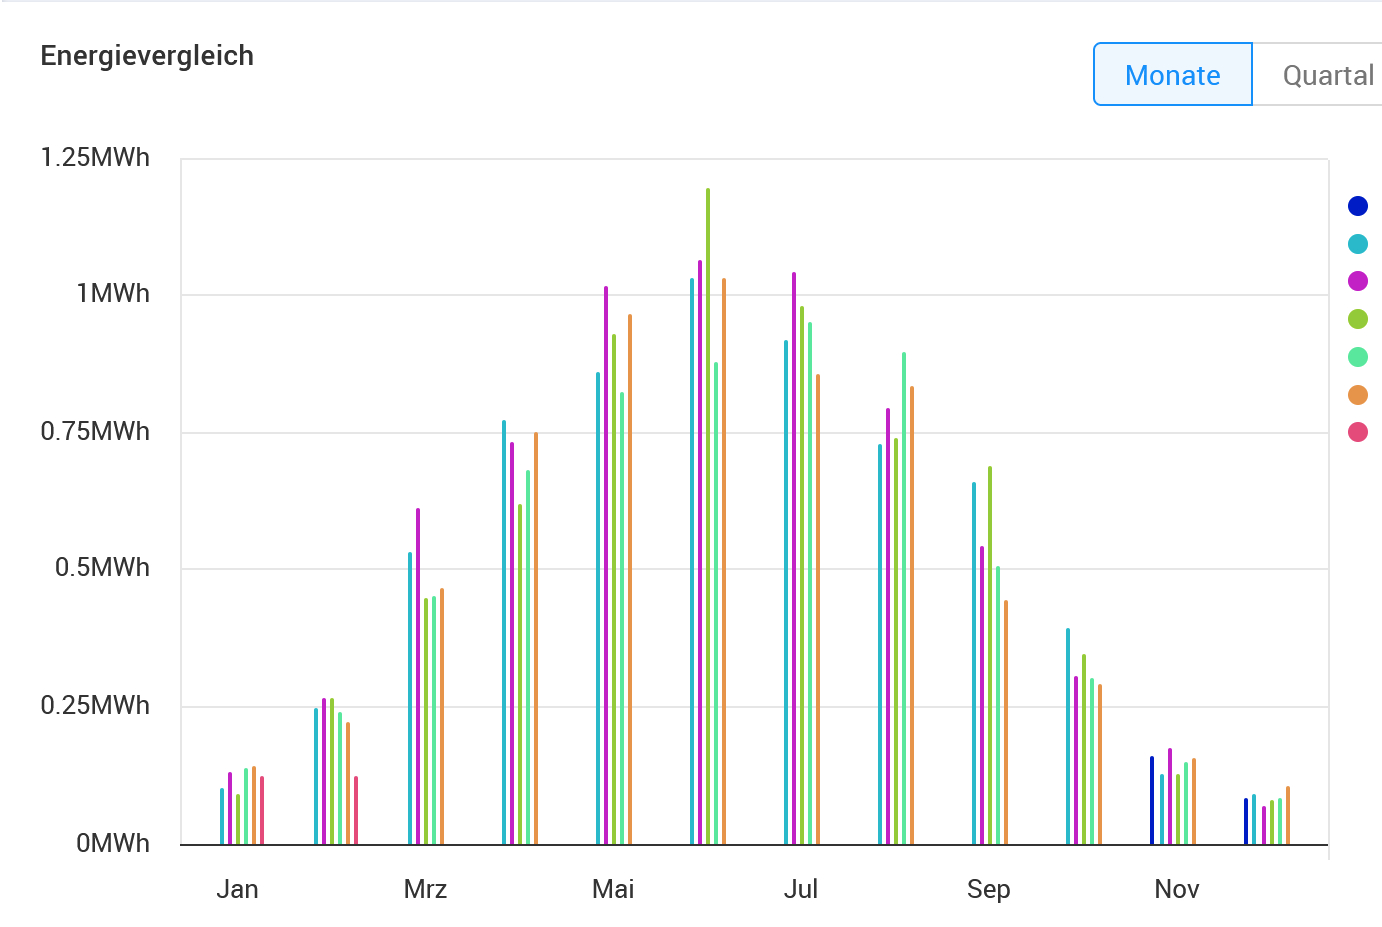This screenshot has height=927, width=1382.
Task: Click the dark blue bar in November
Action: coord(1152,800)
